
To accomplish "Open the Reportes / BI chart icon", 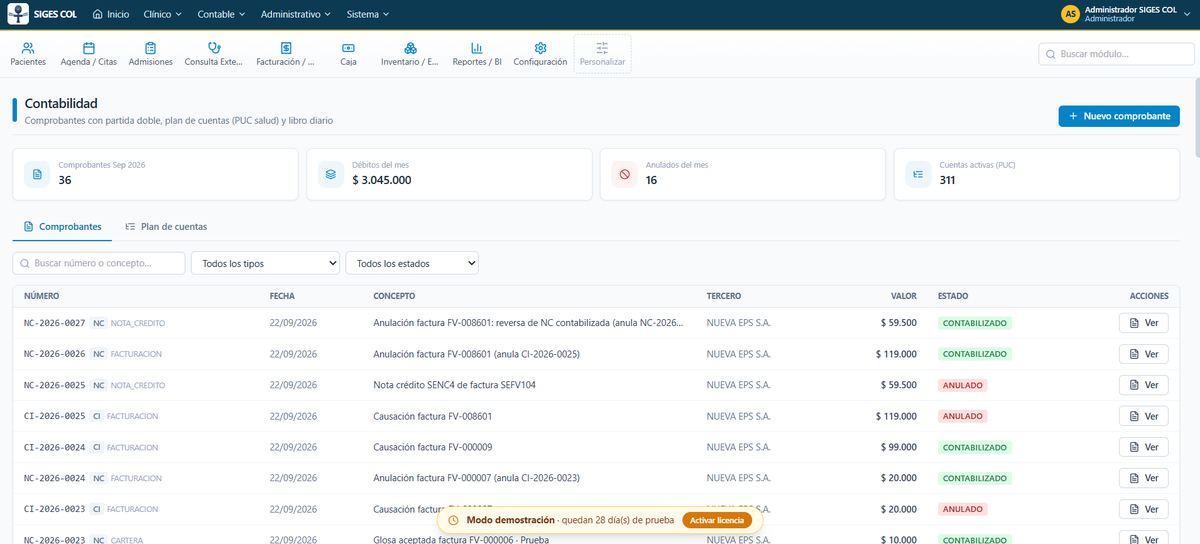I will [477, 48].
